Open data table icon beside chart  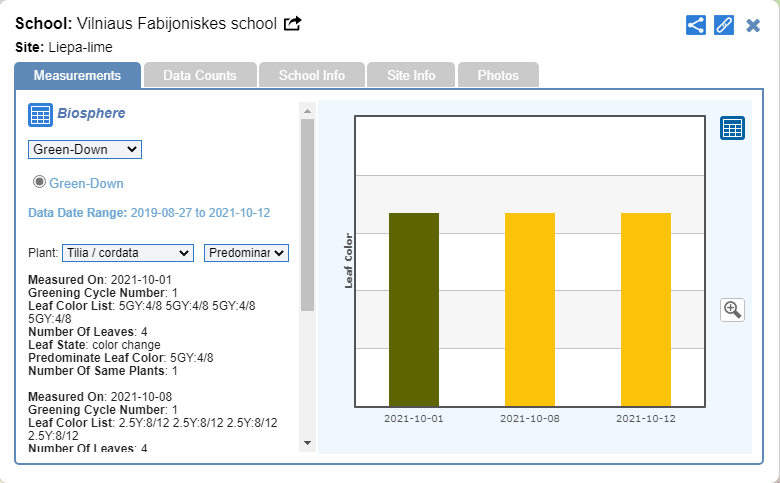coord(732,128)
